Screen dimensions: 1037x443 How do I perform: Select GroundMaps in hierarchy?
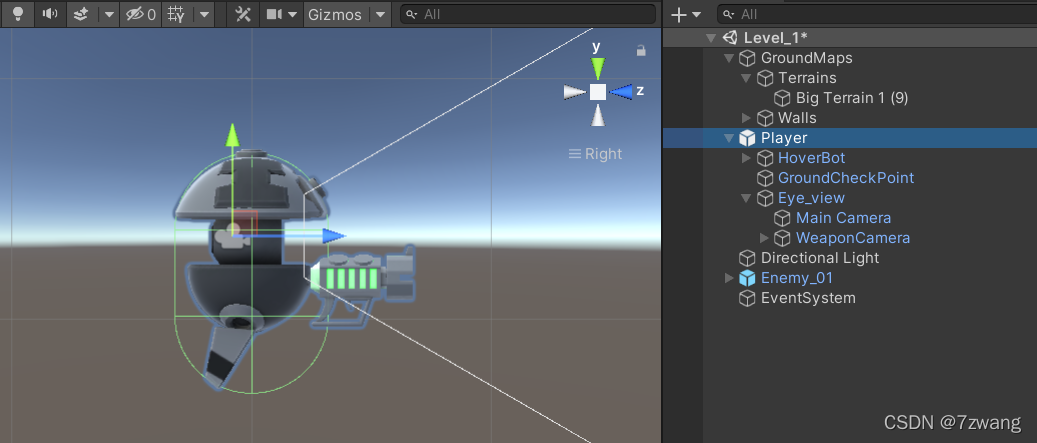coord(806,58)
